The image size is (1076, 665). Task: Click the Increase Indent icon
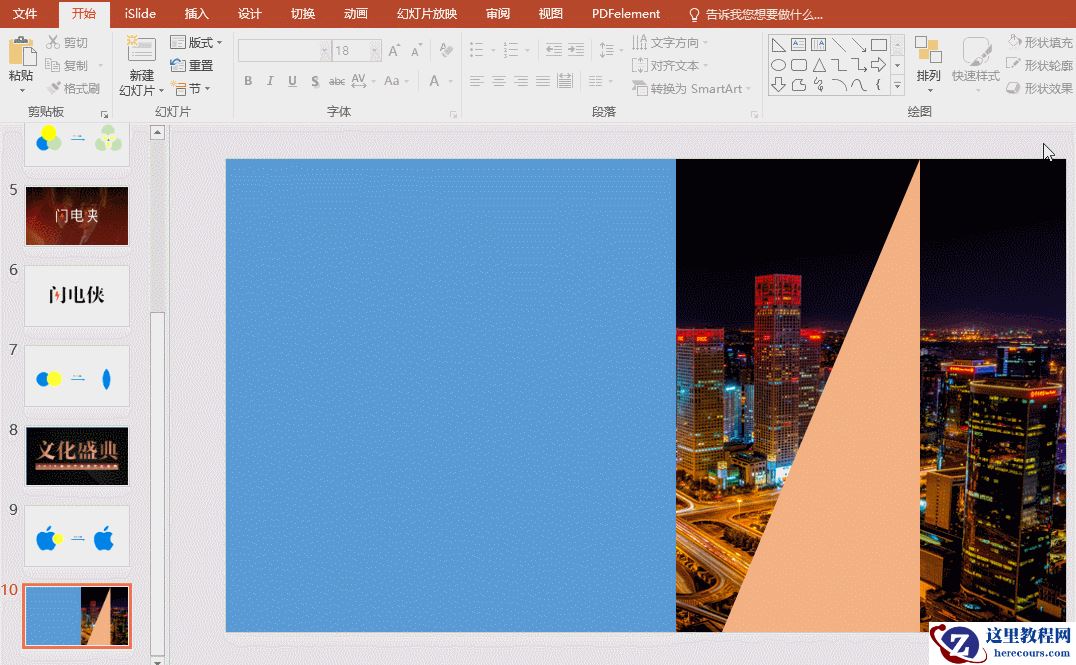[576, 49]
